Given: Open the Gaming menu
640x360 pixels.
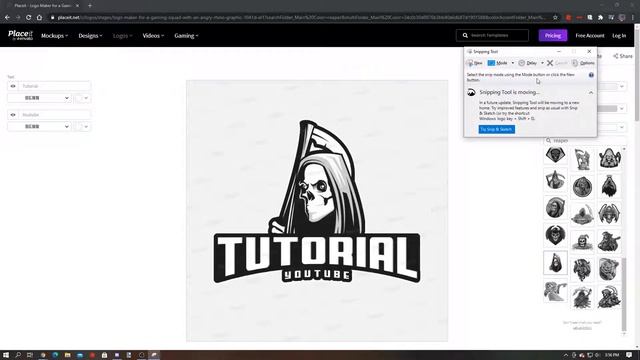Looking at the screenshot, I should (186, 36).
